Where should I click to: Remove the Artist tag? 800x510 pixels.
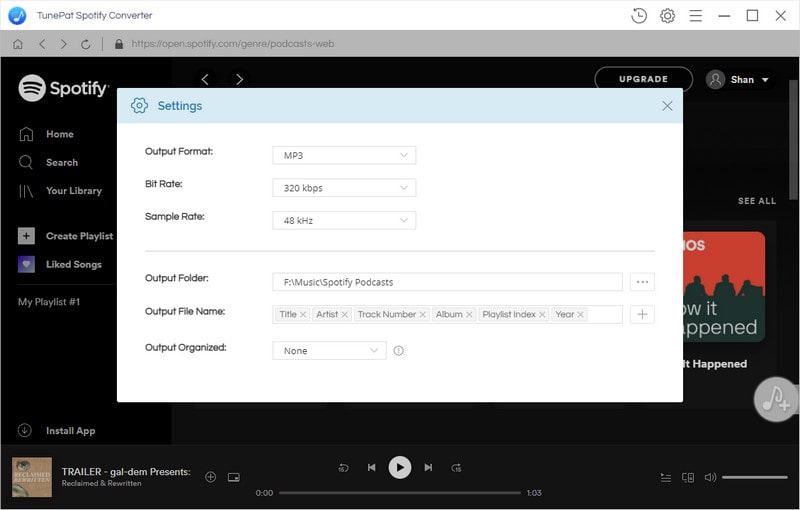(345, 315)
